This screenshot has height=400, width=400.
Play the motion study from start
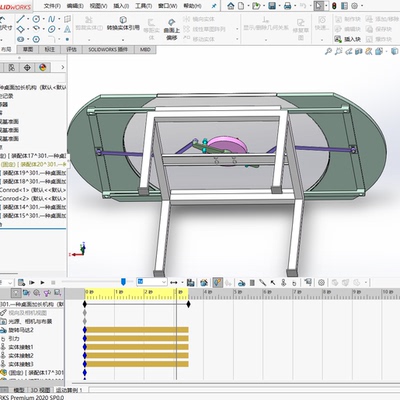tap(32, 283)
